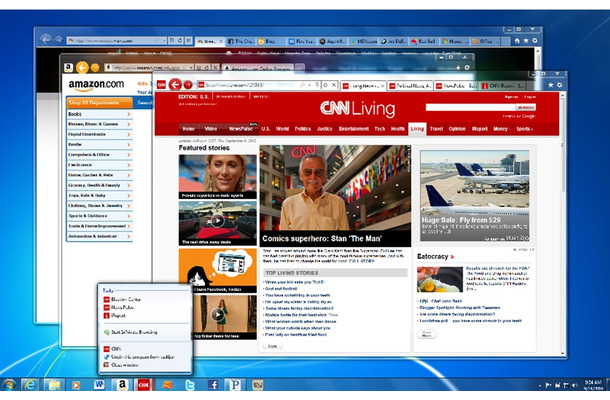Open address bar dropdown in Amazon window
The height and width of the screenshot is (400, 610).
pyautogui.click(x=191, y=67)
